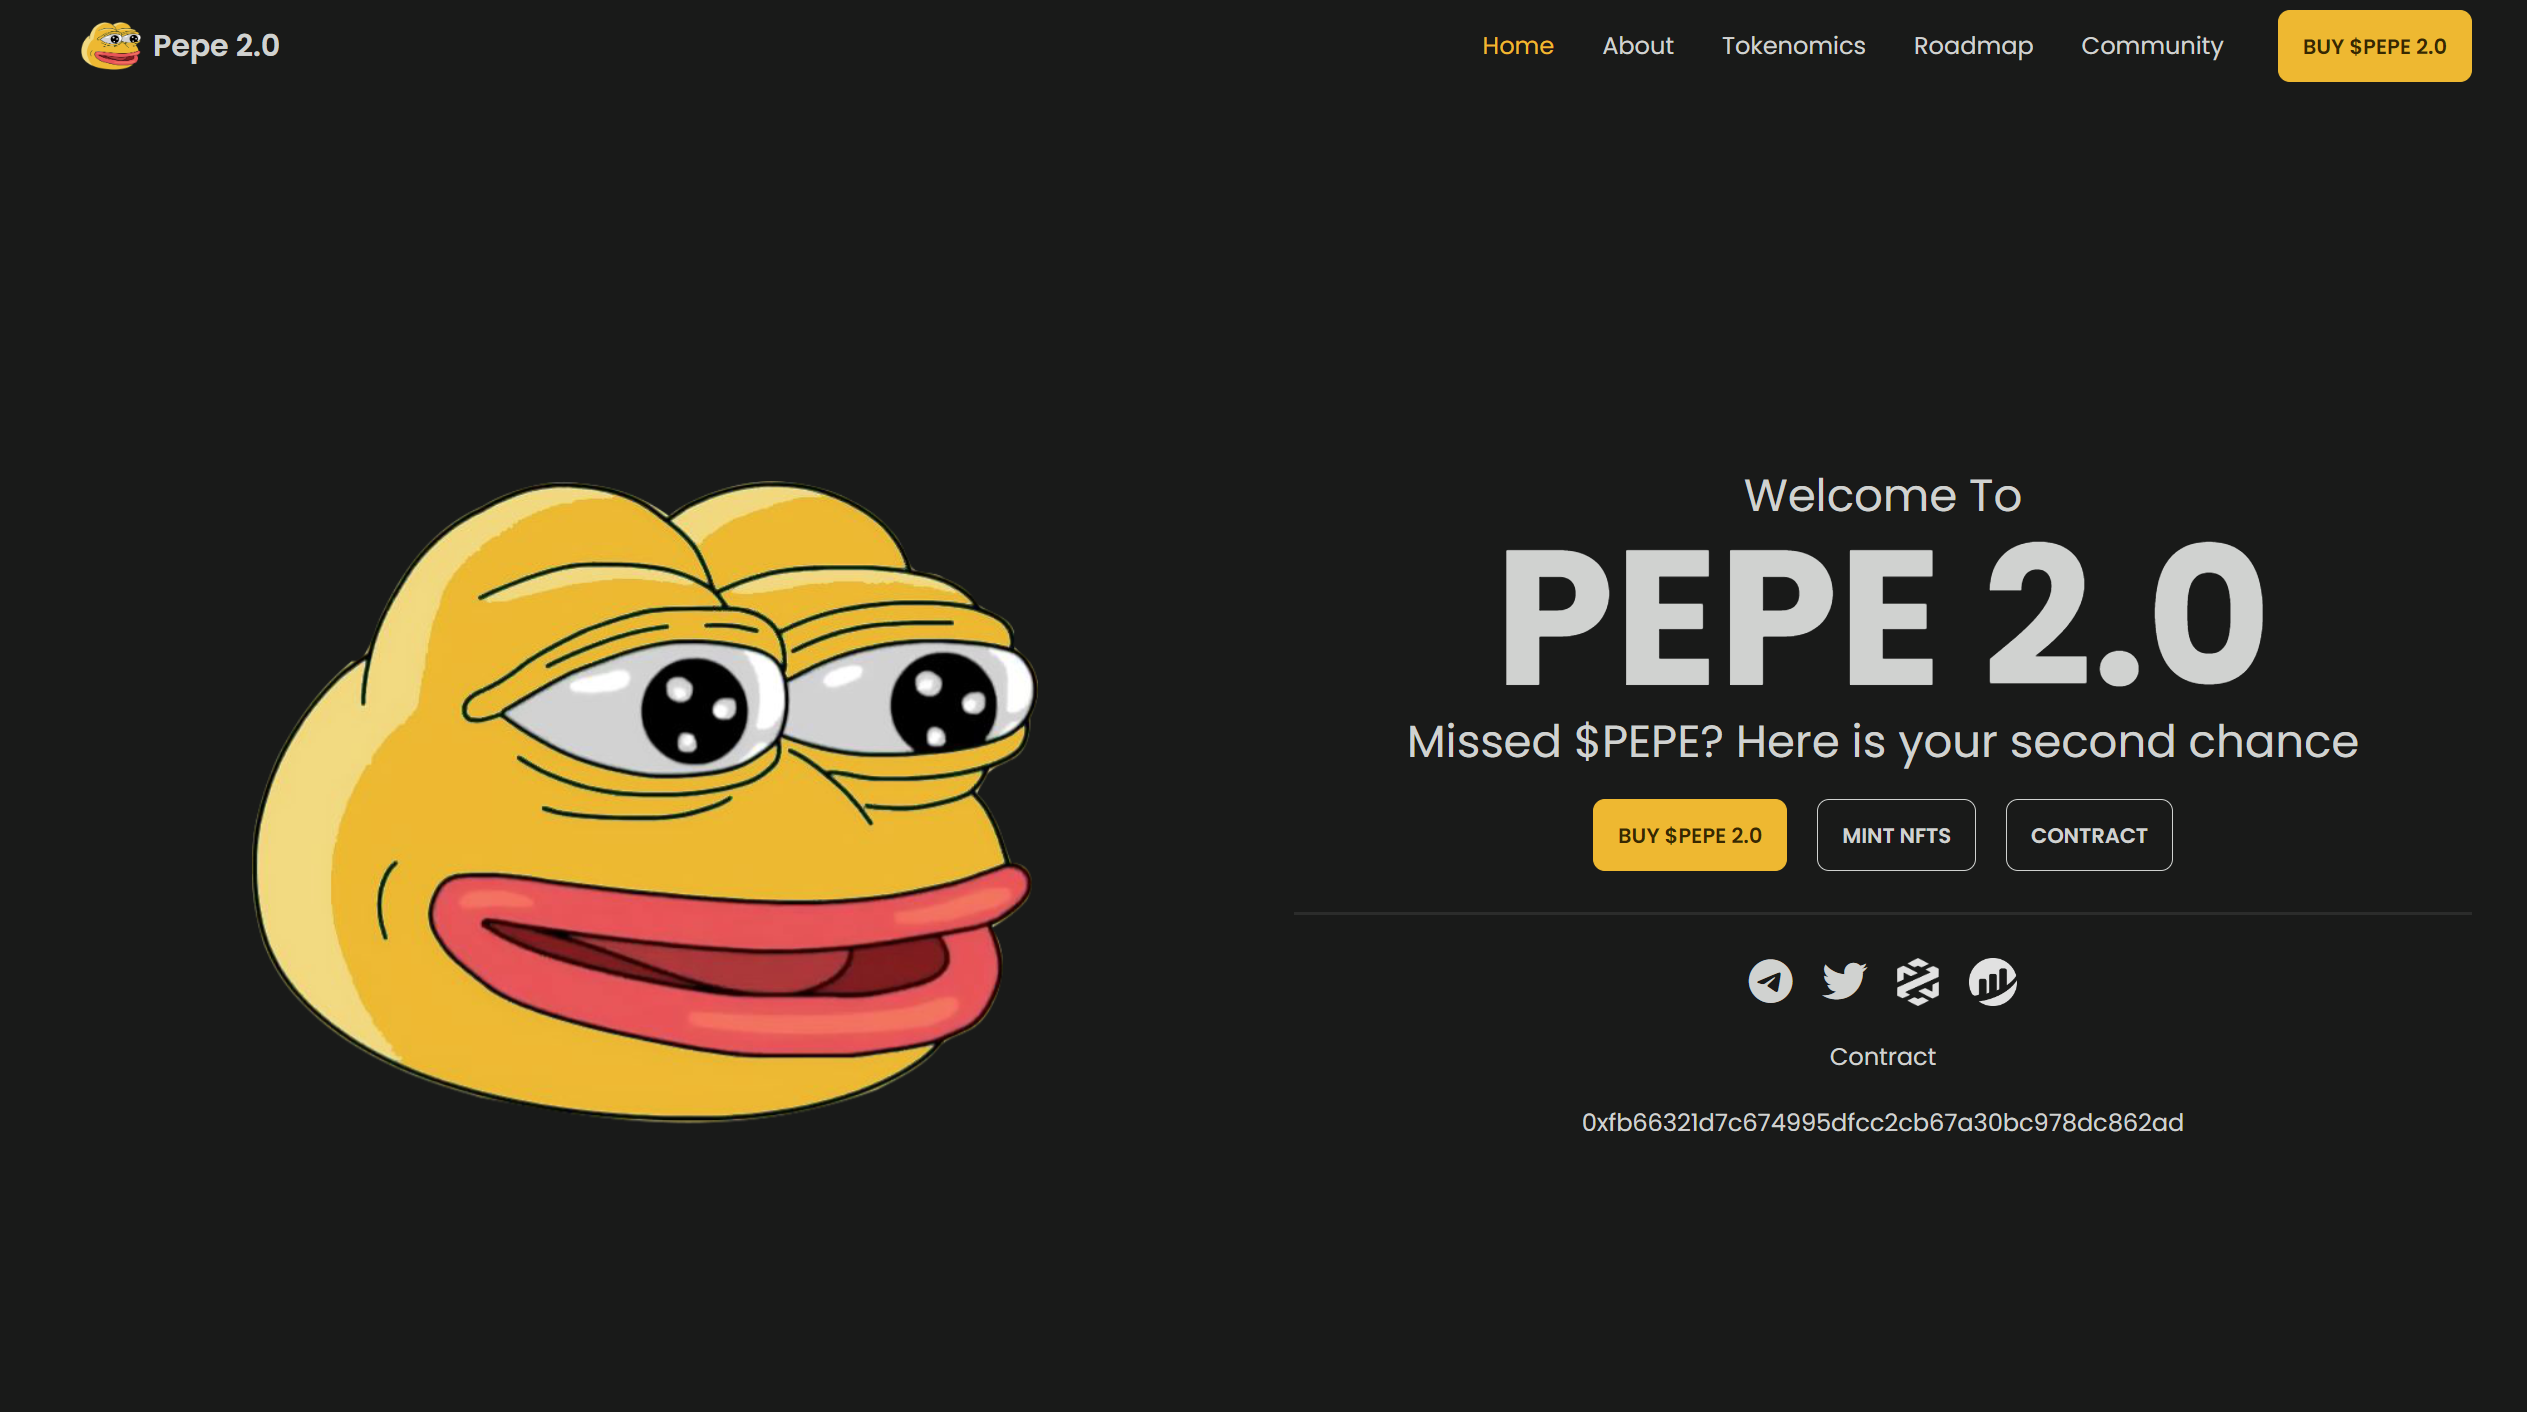Click the yellow BUY $PEPE 2.0 hero button

click(x=1689, y=835)
